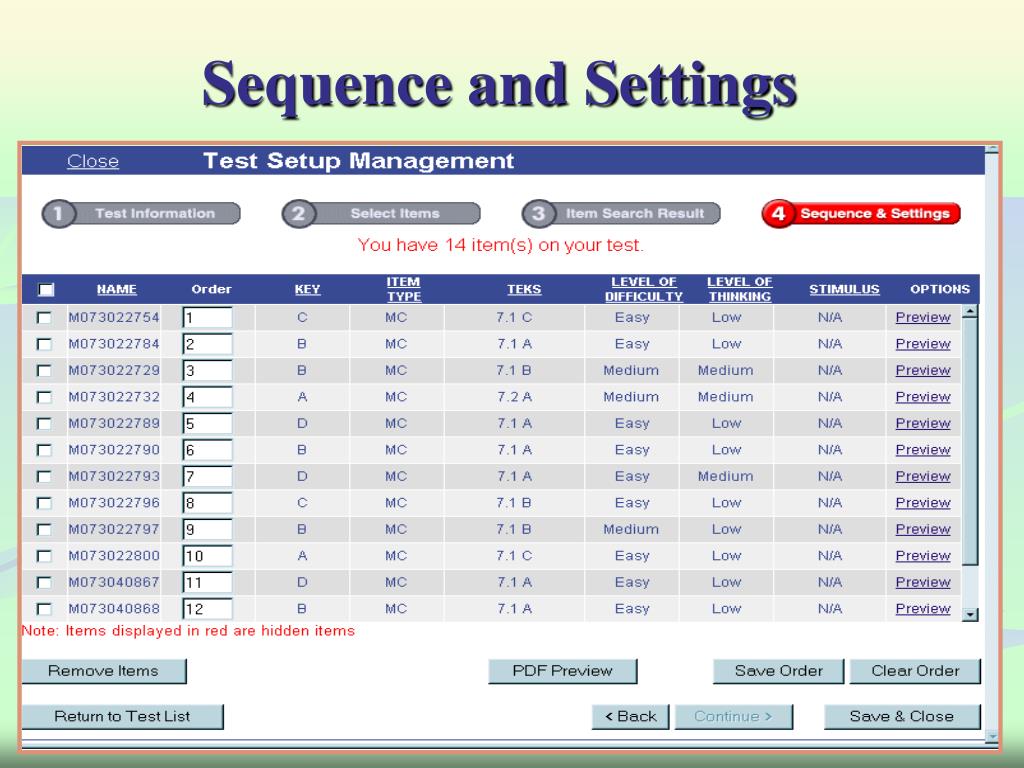
Task: Select step 4 Sequence & Settings
Action: [861, 214]
